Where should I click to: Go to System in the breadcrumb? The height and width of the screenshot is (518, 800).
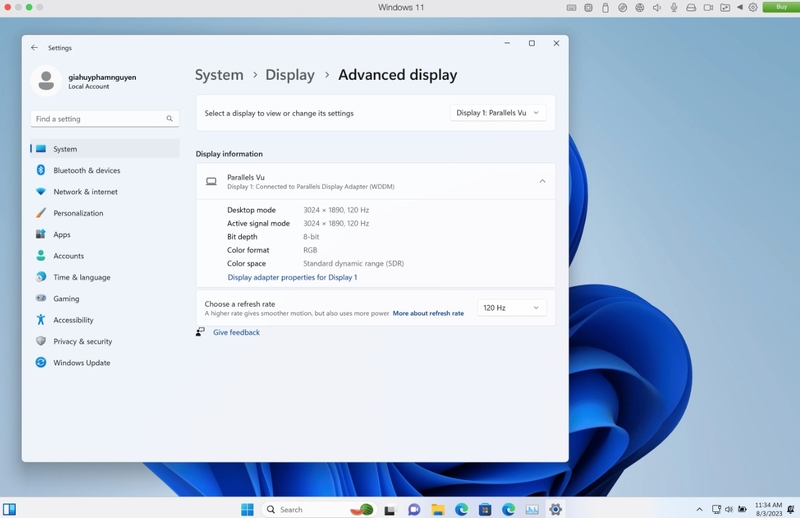219,75
